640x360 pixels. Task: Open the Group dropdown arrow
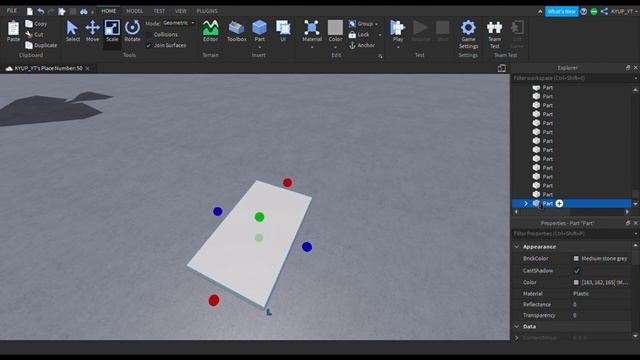(376, 24)
